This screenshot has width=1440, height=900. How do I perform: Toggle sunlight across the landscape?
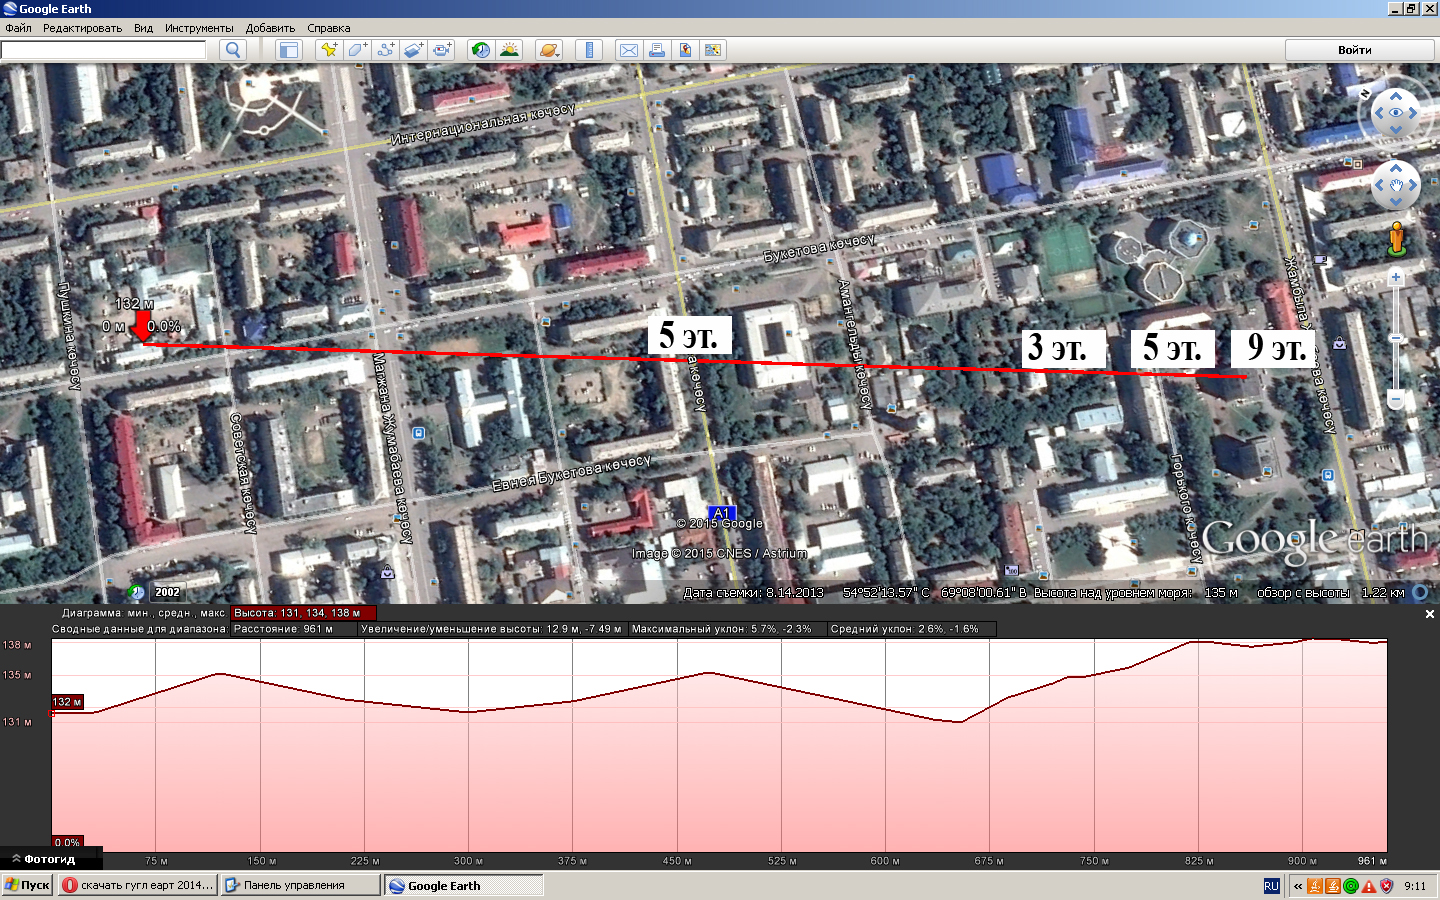(x=509, y=50)
